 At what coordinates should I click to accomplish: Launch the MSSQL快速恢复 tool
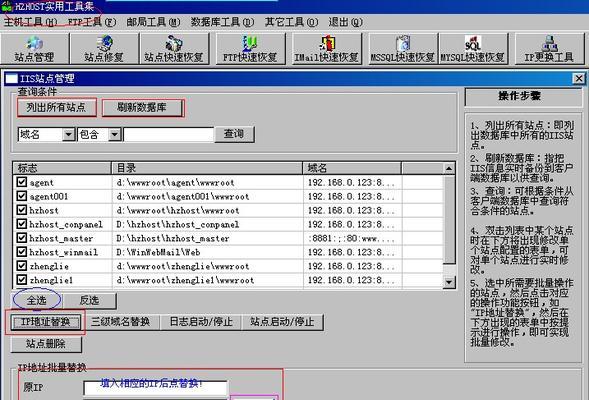coord(403,49)
